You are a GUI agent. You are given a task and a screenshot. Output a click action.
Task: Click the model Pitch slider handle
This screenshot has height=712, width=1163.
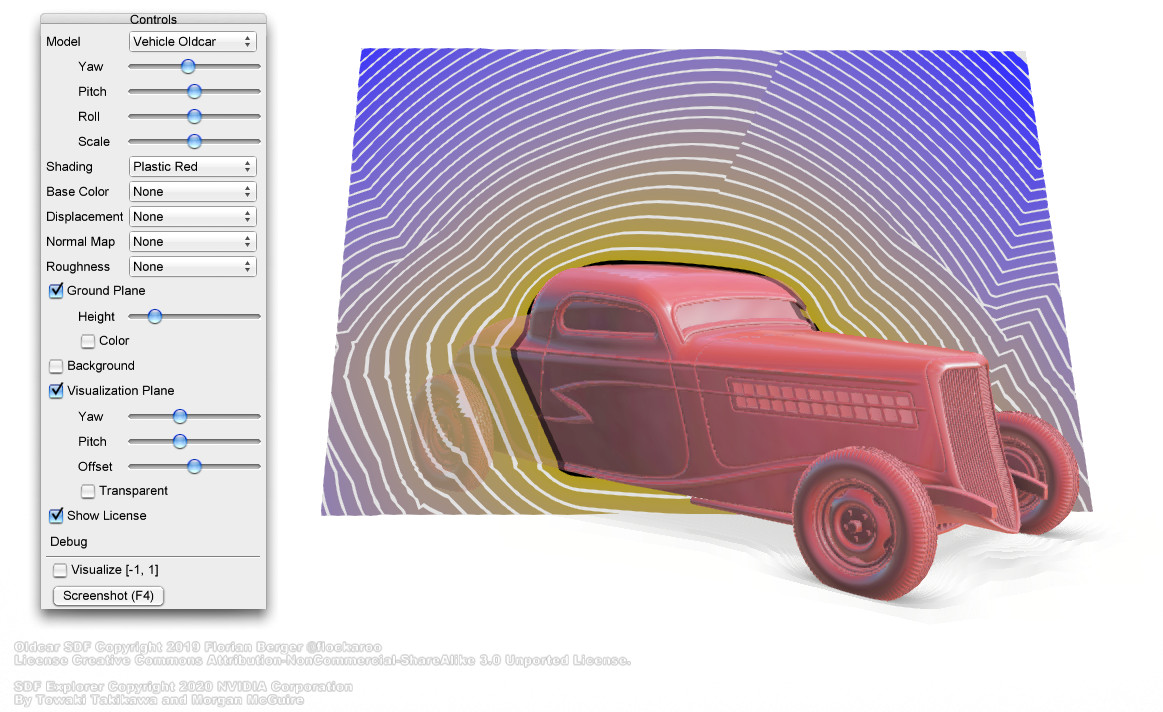coord(194,91)
